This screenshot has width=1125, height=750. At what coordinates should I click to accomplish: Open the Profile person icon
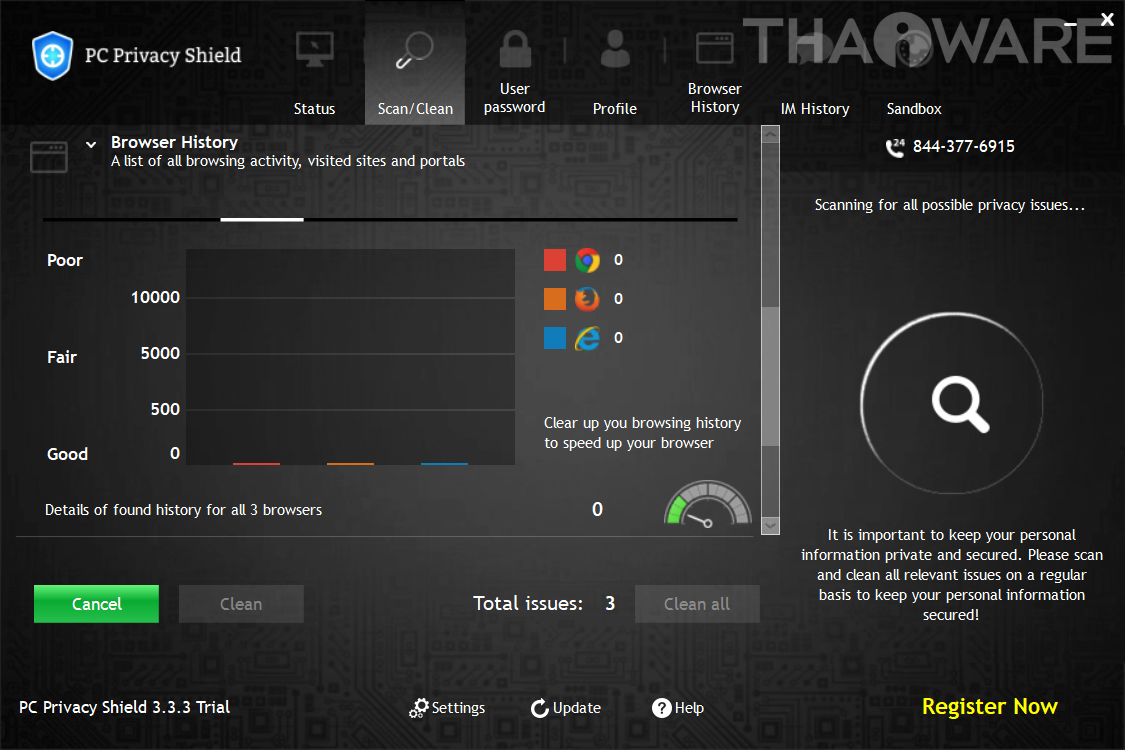[x=615, y=49]
